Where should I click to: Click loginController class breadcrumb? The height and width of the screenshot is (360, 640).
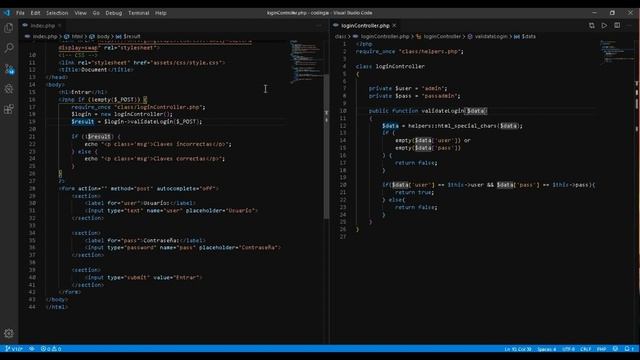point(442,36)
